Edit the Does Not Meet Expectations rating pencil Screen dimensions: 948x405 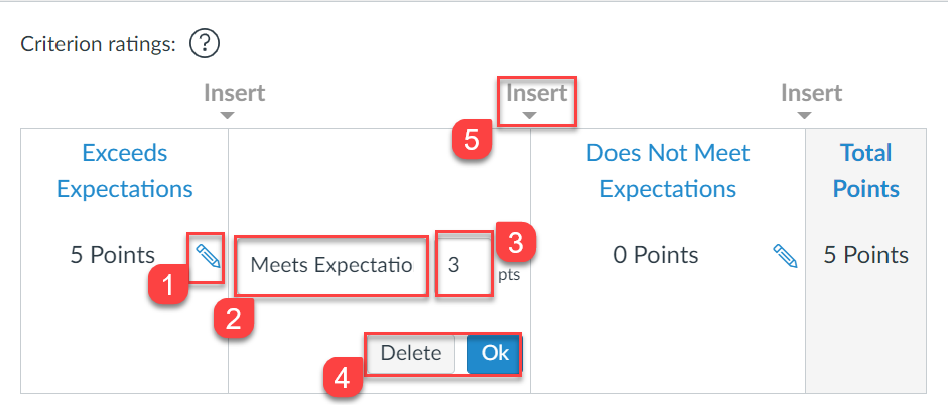pos(785,256)
